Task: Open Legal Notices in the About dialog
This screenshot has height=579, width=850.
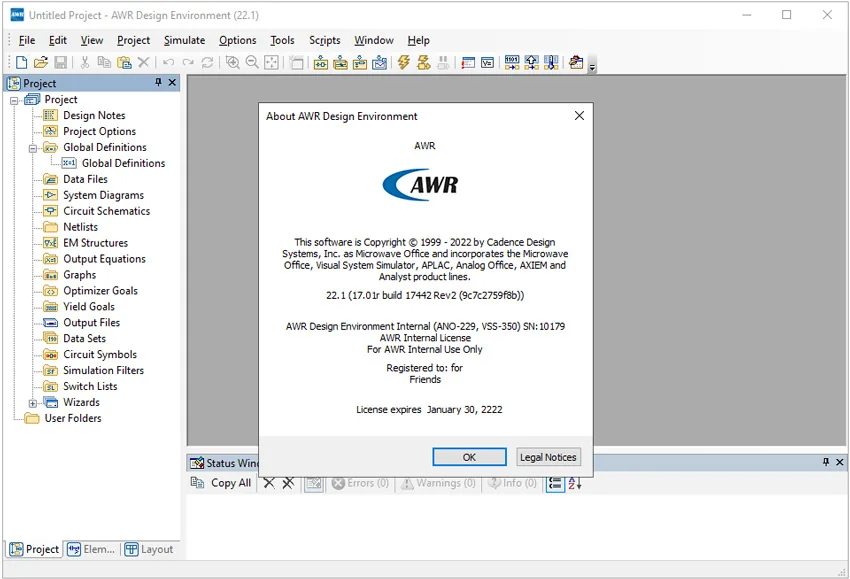Action: 548,457
